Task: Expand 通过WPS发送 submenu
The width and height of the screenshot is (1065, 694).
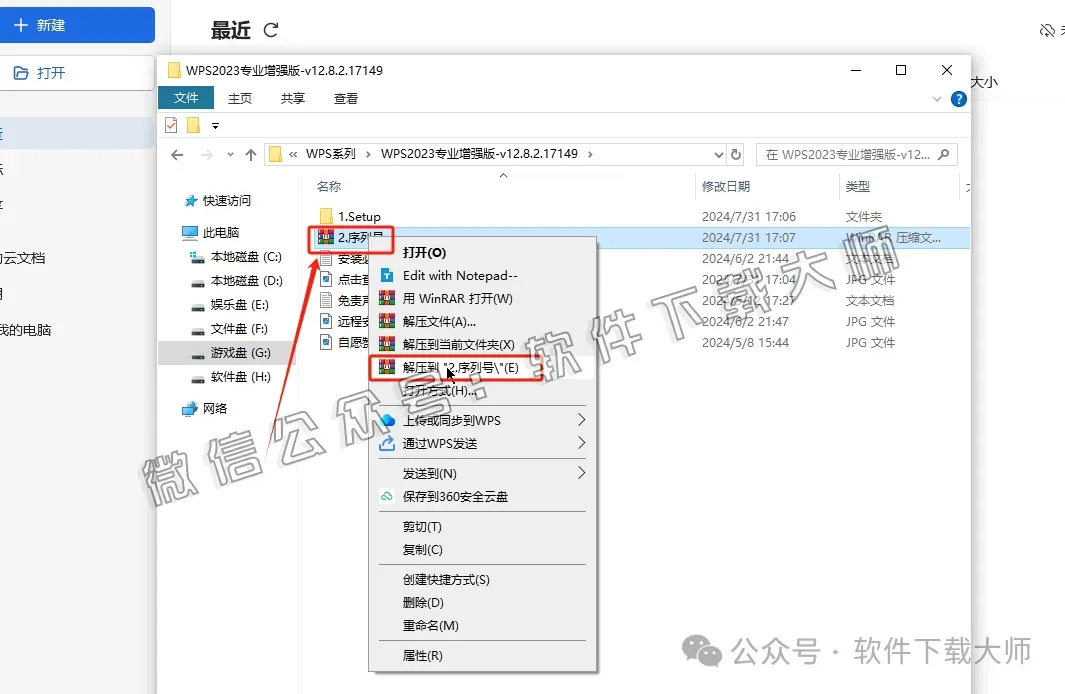Action: coord(483,443)
